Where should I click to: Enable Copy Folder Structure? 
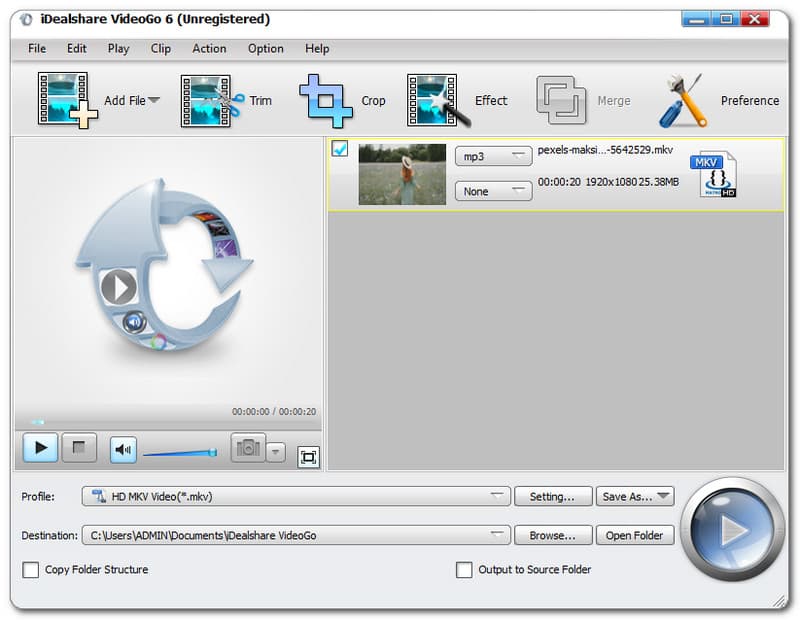pos(30,570)
